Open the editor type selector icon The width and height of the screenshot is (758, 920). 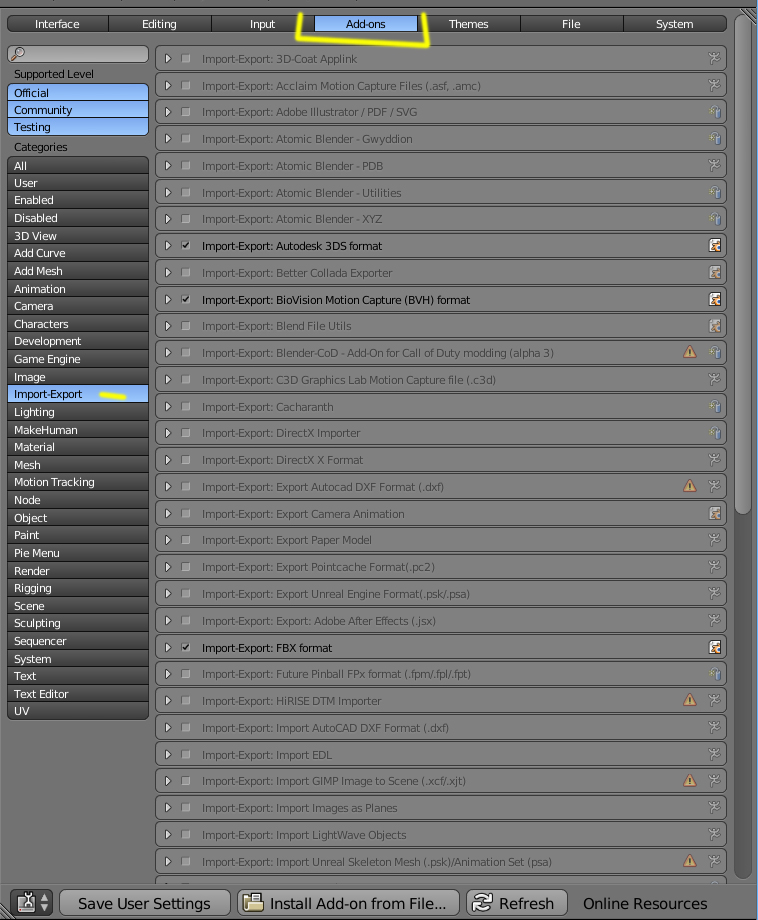(x=30, y=902)
